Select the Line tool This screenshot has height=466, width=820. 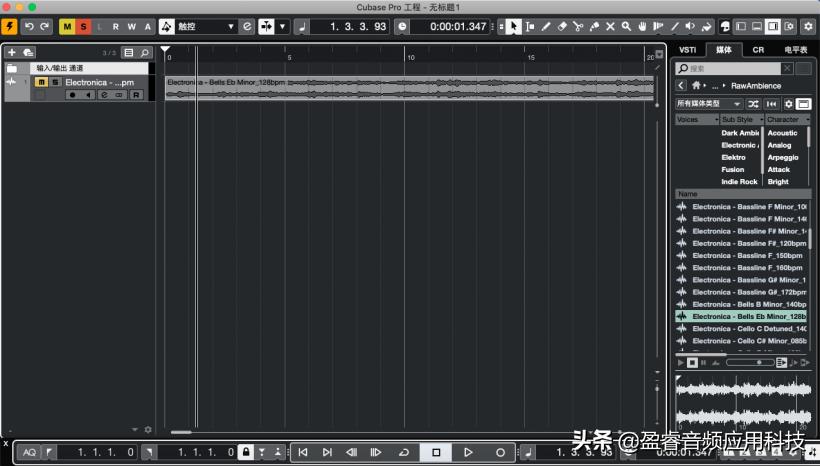(675, 27)
